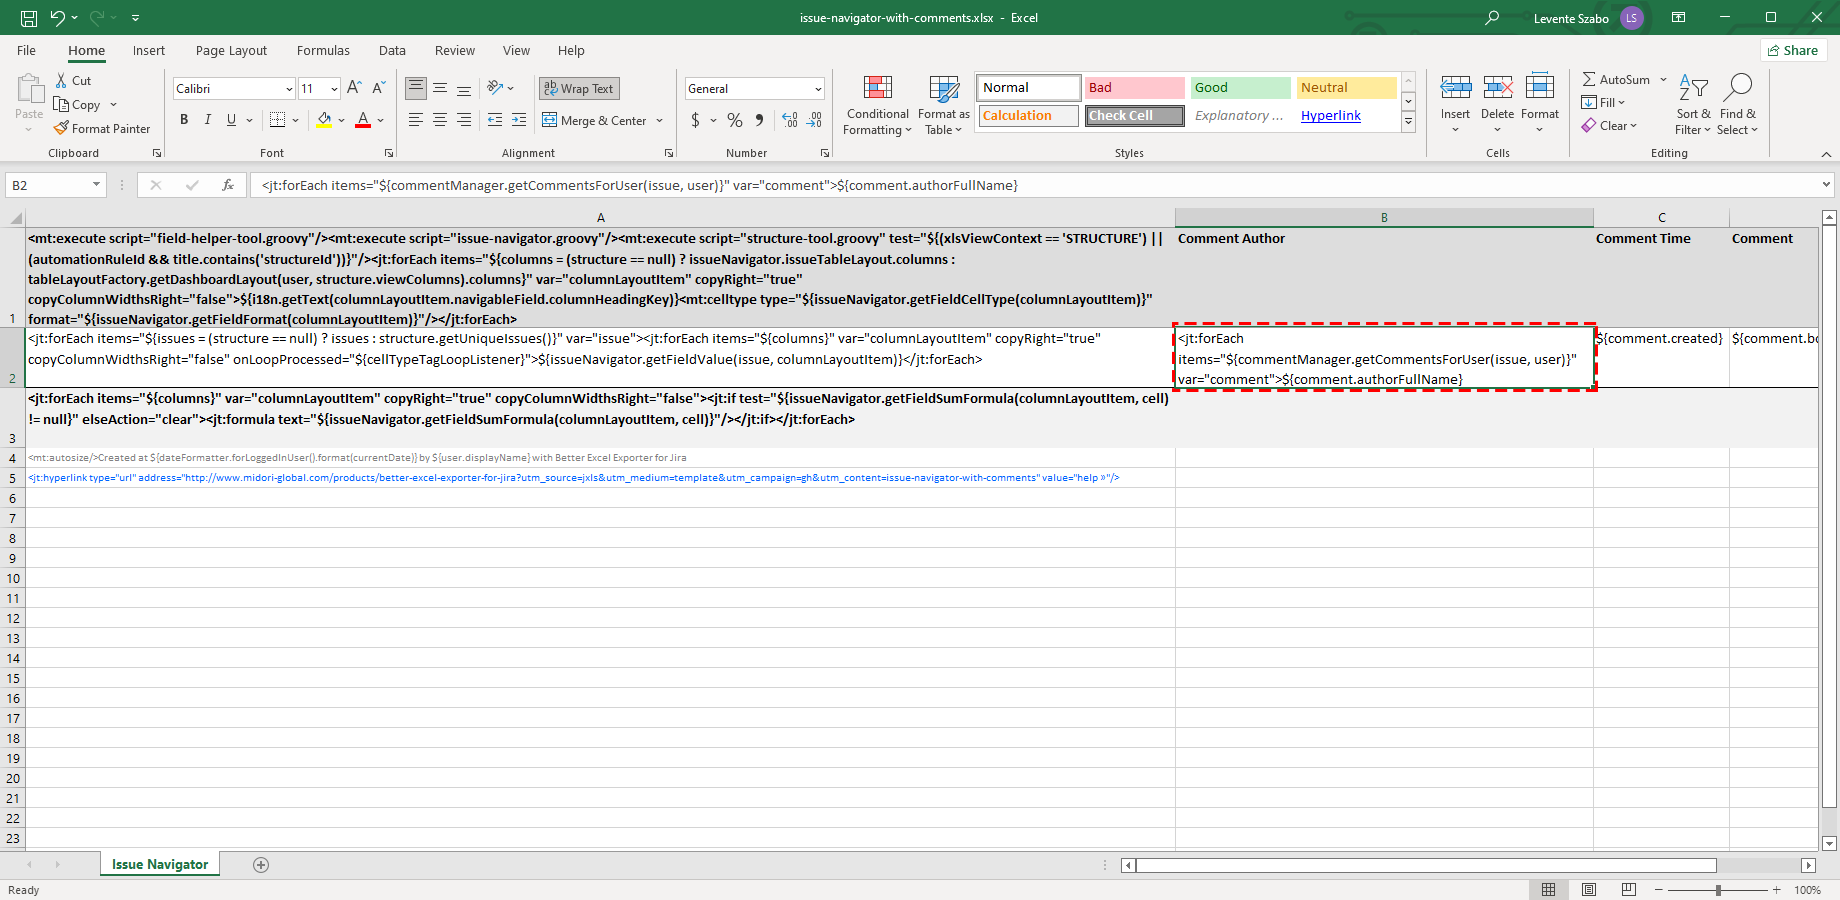Click the Fill button in Editing
Viewport: 1840px width, 900px height.
(1604, 103)
